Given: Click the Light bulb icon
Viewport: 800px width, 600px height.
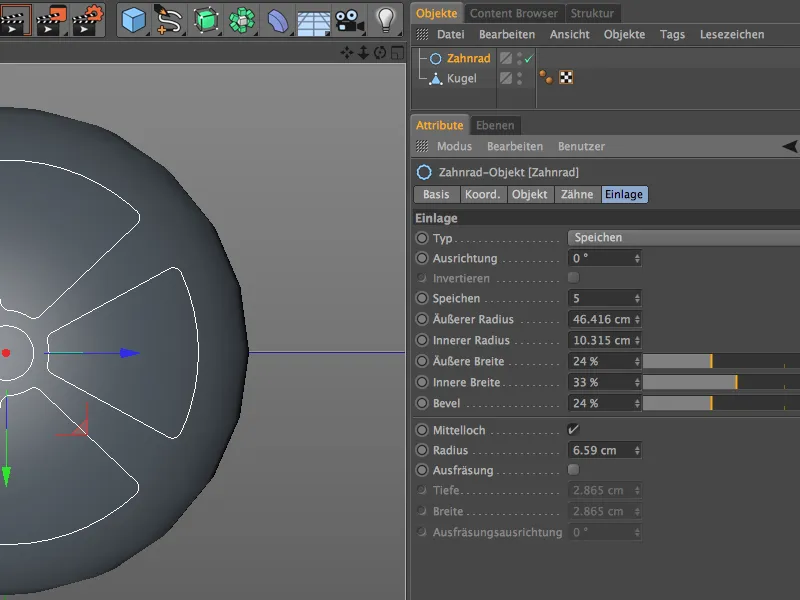Looking at the screenshot, I should point(386,20).
